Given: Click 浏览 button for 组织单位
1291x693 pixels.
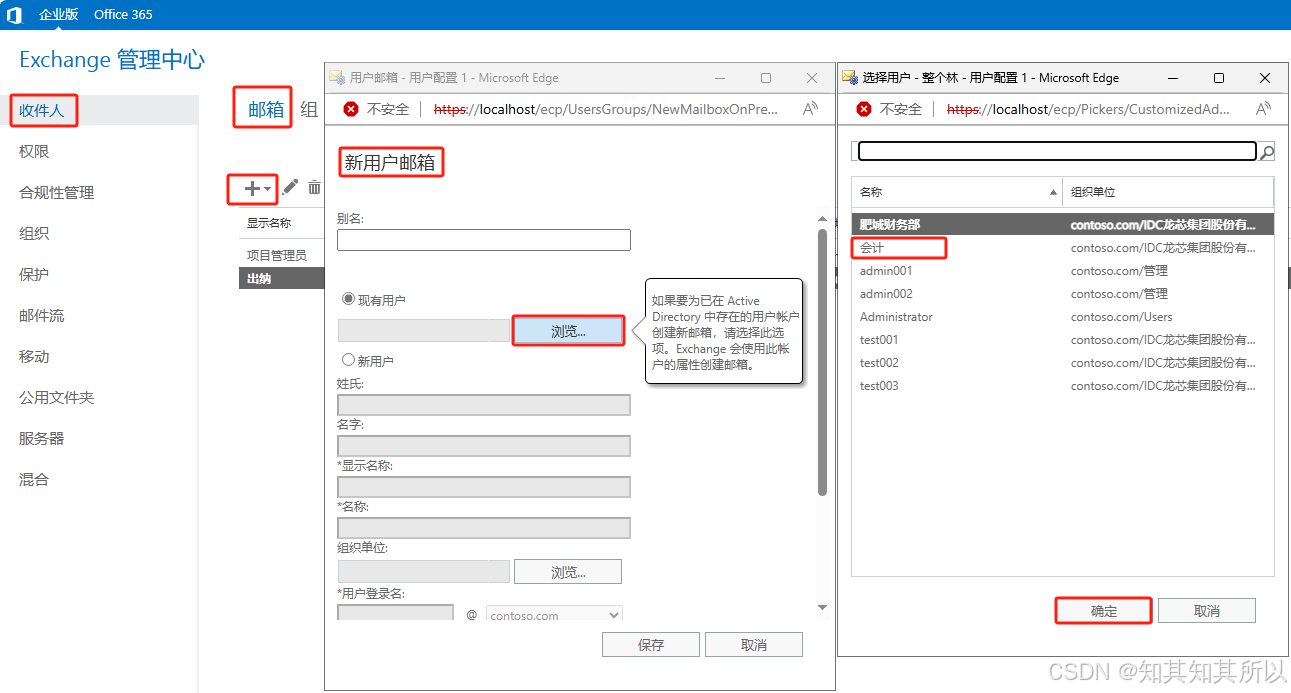Looking at the screenshot, I should 568,572.
